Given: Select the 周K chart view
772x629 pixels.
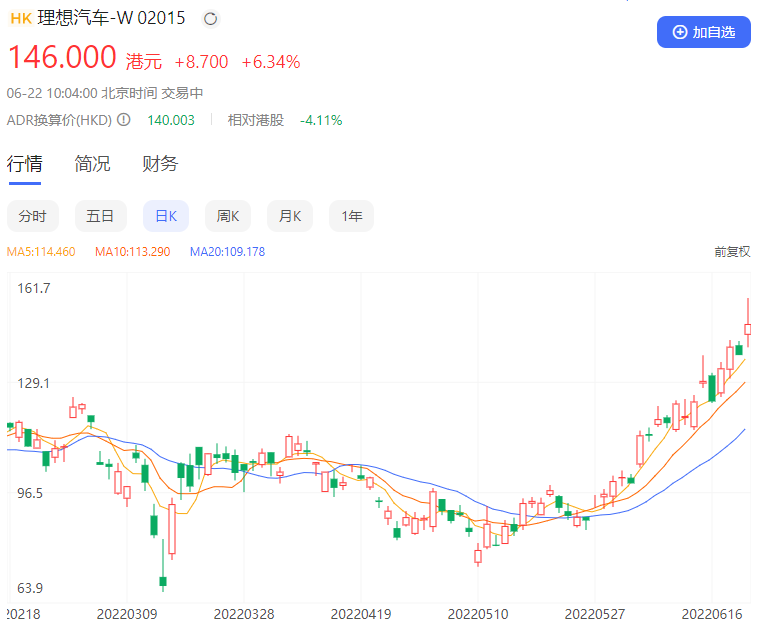Looking at the screenshot, I should [228, 216].
